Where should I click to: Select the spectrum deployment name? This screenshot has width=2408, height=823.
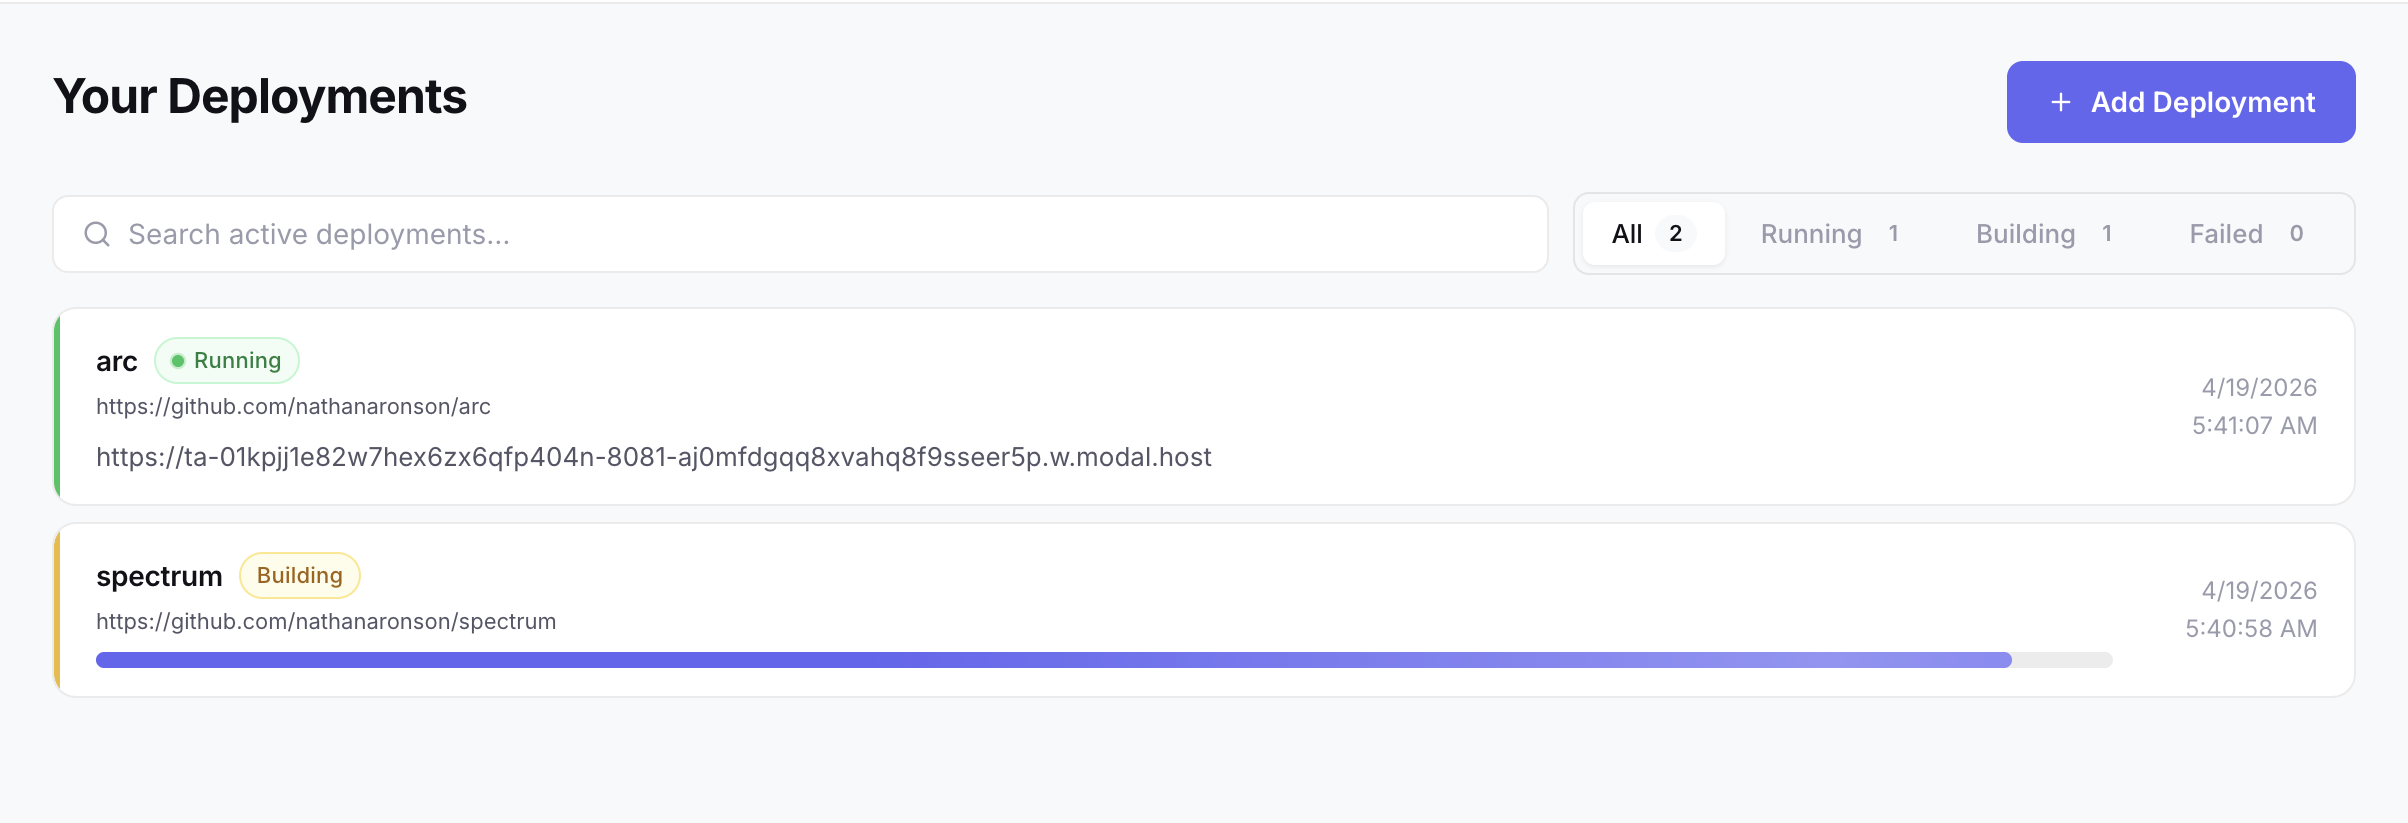click(159, 577)
